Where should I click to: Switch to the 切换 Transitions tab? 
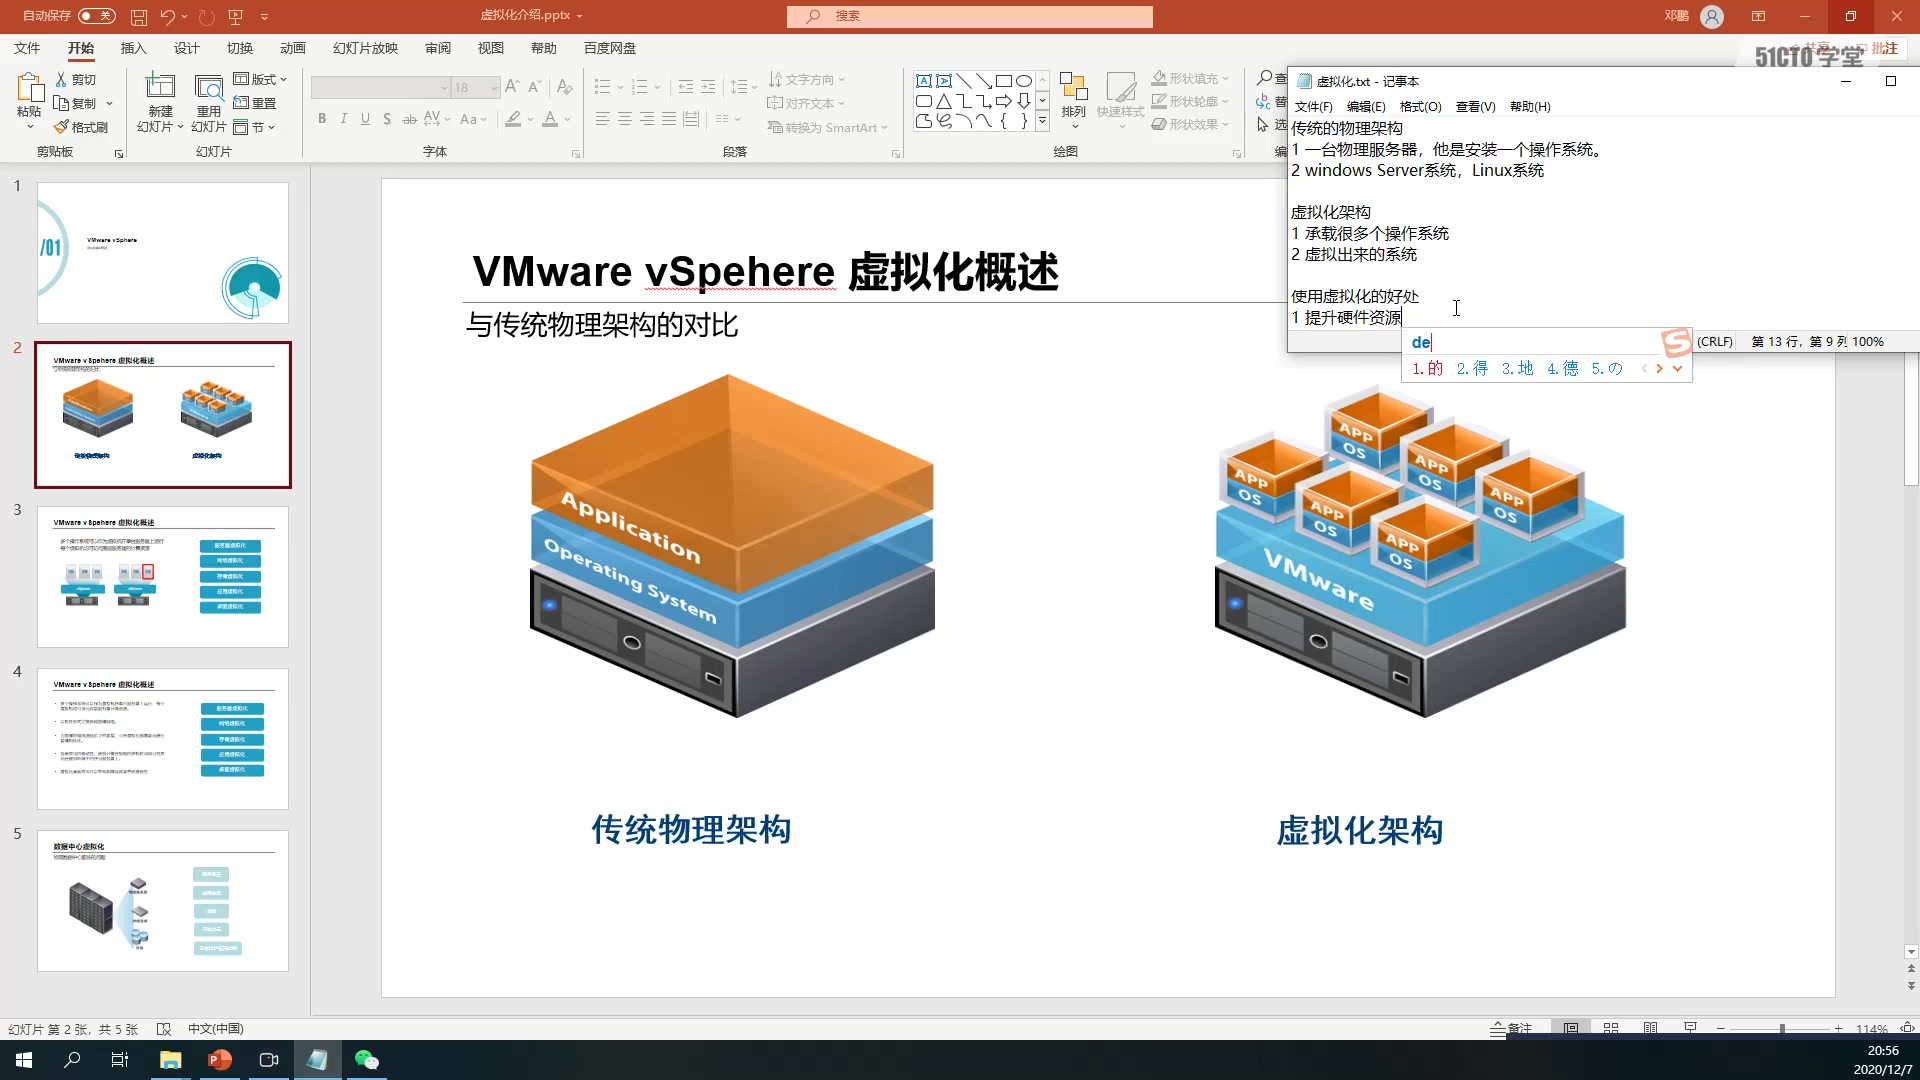(x=239, y=48)
